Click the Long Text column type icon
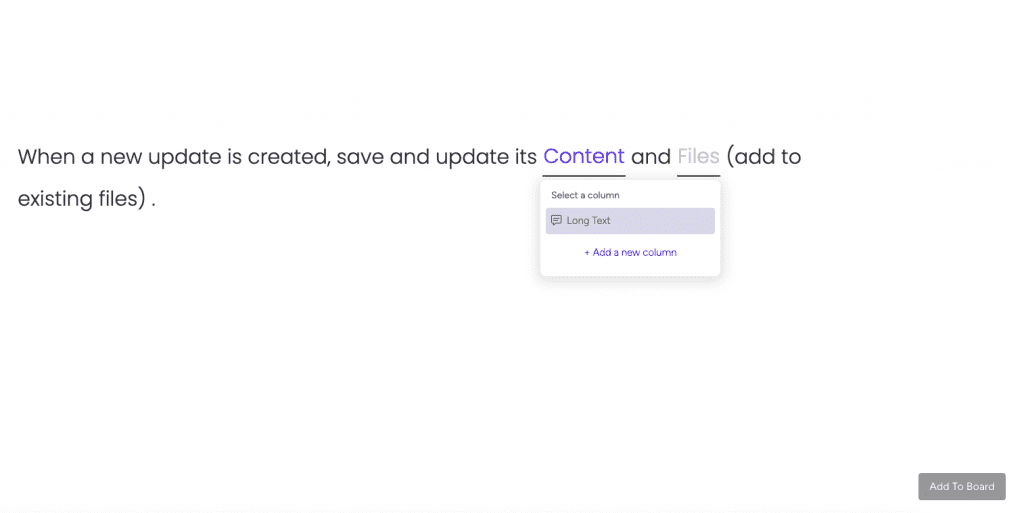Viewport: 1024px width, 513px height. coord(556,221)
